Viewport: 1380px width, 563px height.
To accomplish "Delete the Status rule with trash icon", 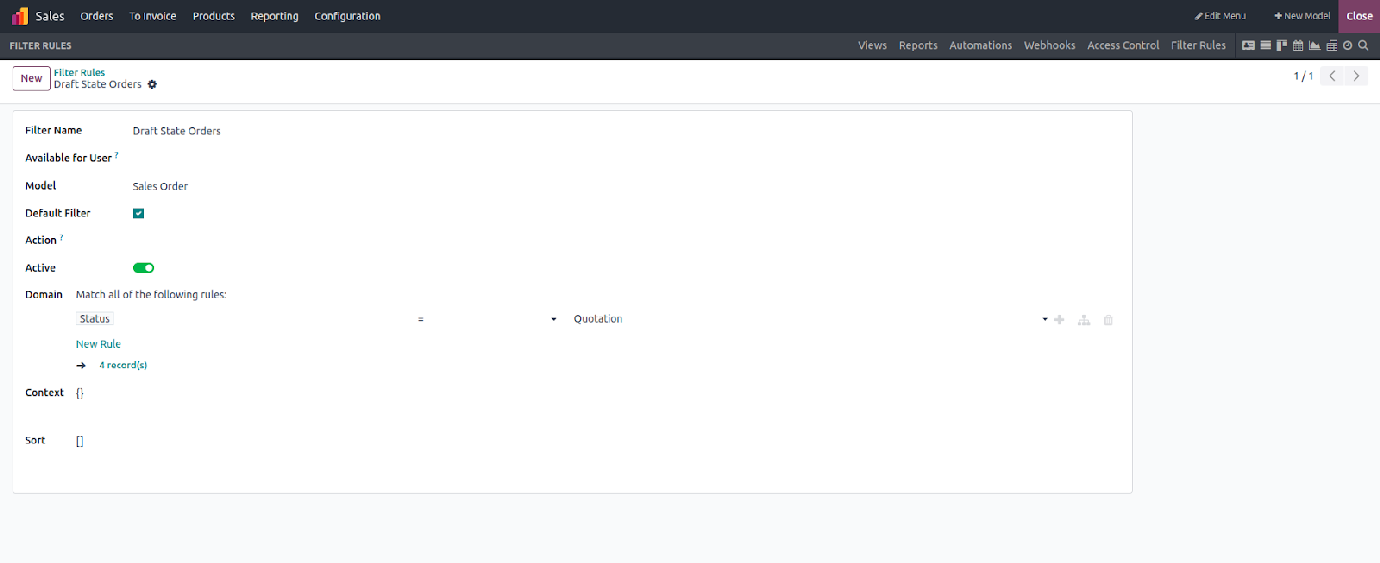I will (x=1108, y=320).
